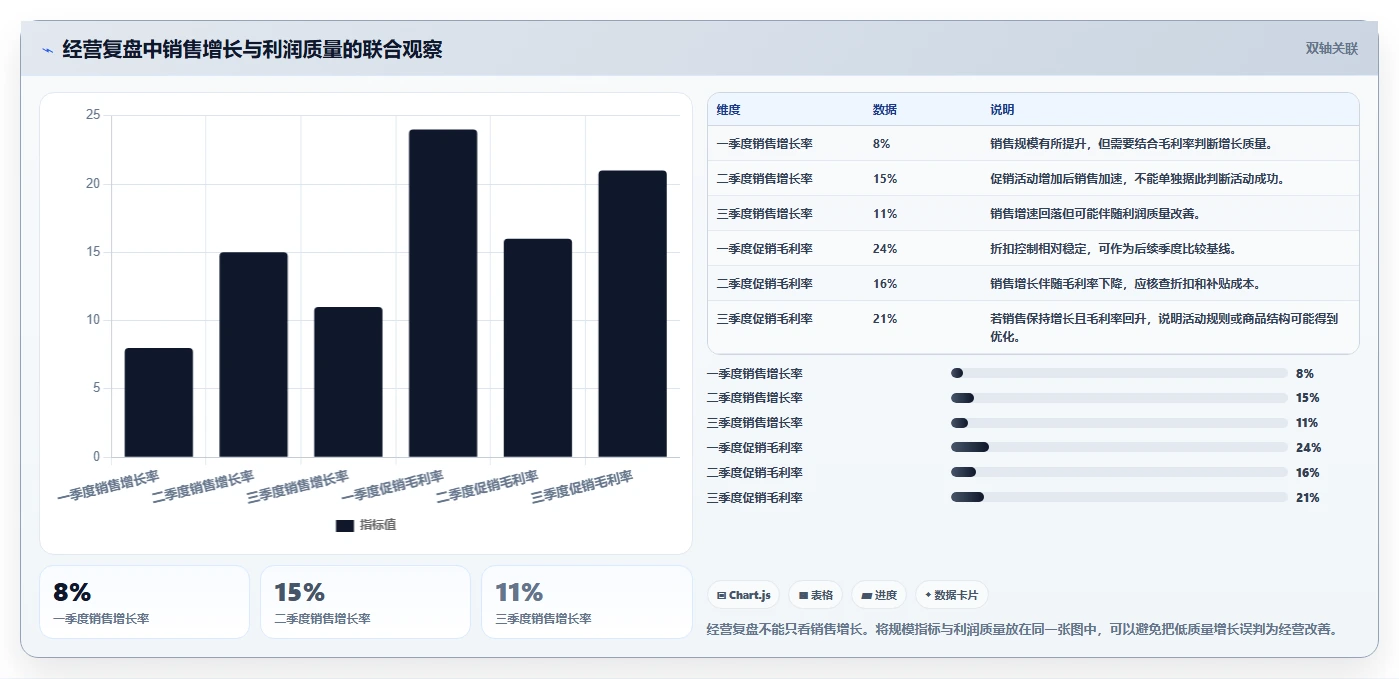Click the 一季度销售增长率 bar in the chart

click(x=158, y=403)
